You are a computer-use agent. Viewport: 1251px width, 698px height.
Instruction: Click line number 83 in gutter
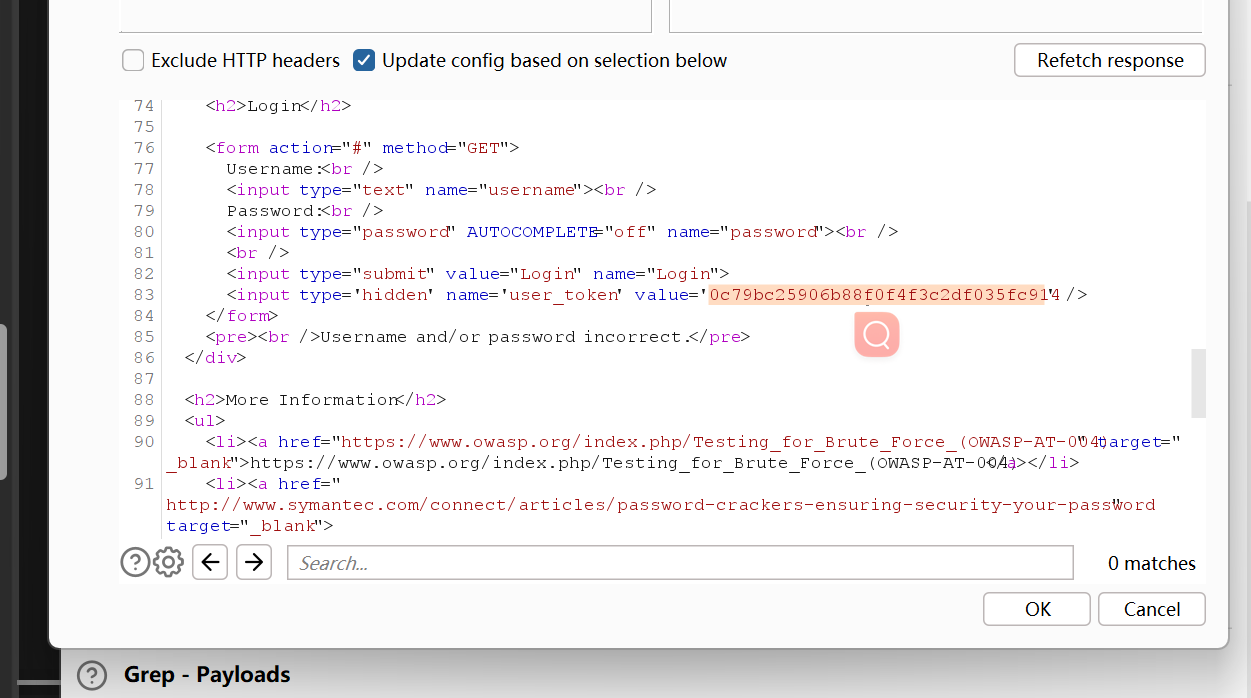click(143, 295)
